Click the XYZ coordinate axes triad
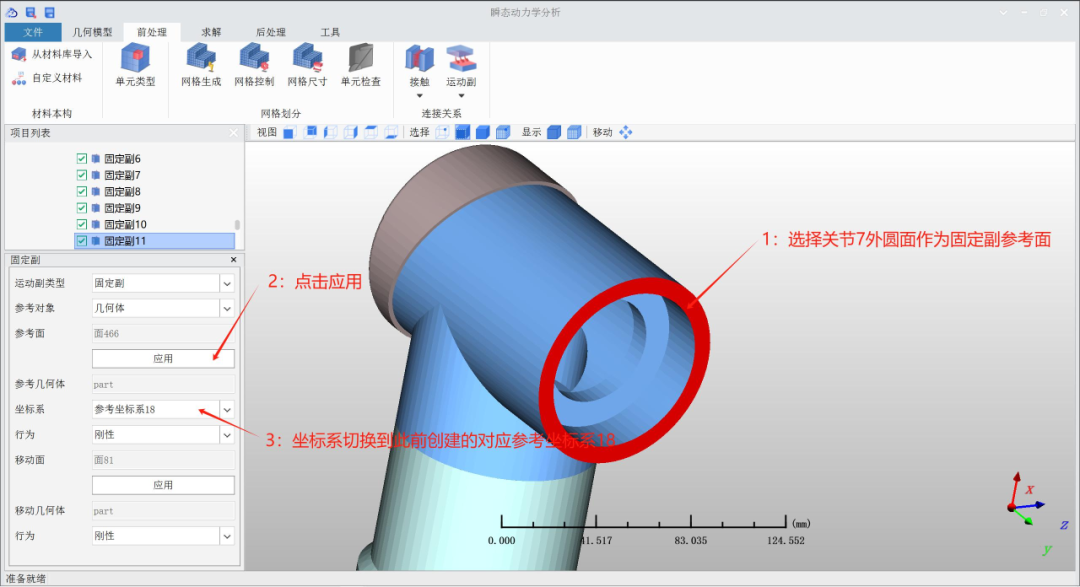This screenshot has height=587, width=1080. 1037,513
